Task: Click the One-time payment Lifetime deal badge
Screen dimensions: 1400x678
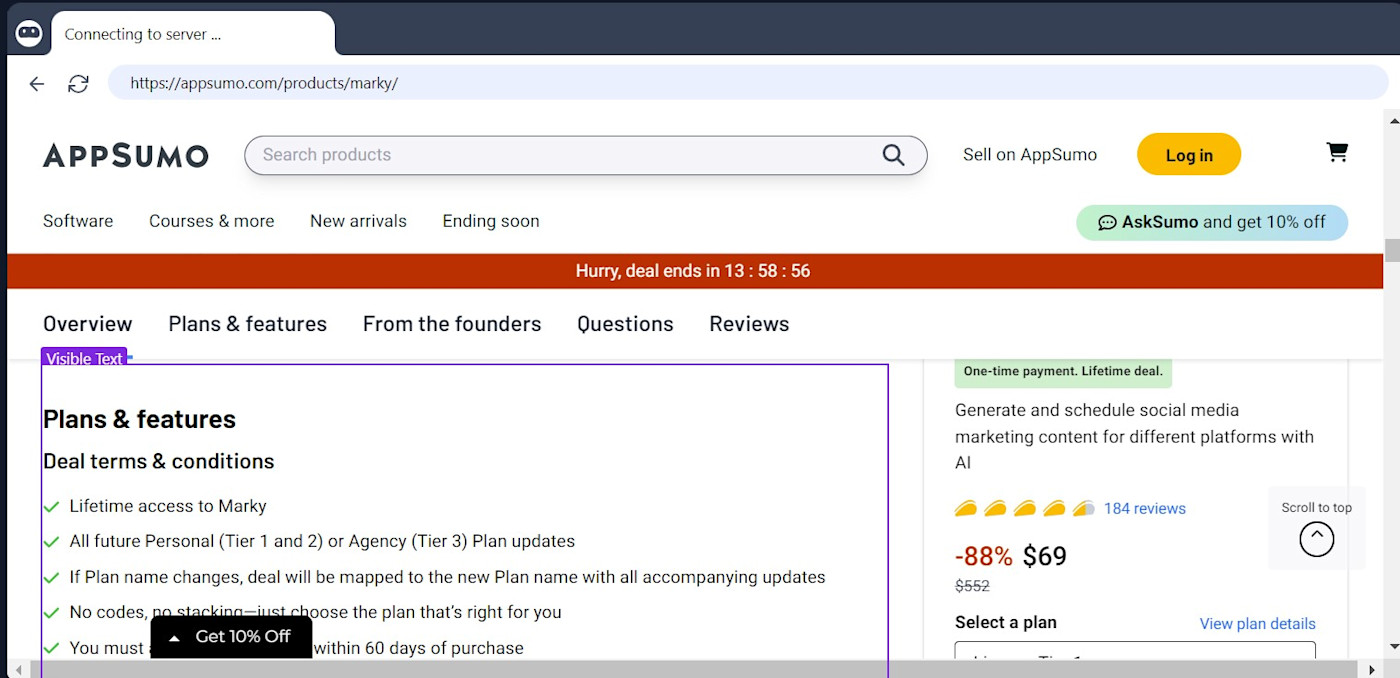Action: (x=1063, y=371)
